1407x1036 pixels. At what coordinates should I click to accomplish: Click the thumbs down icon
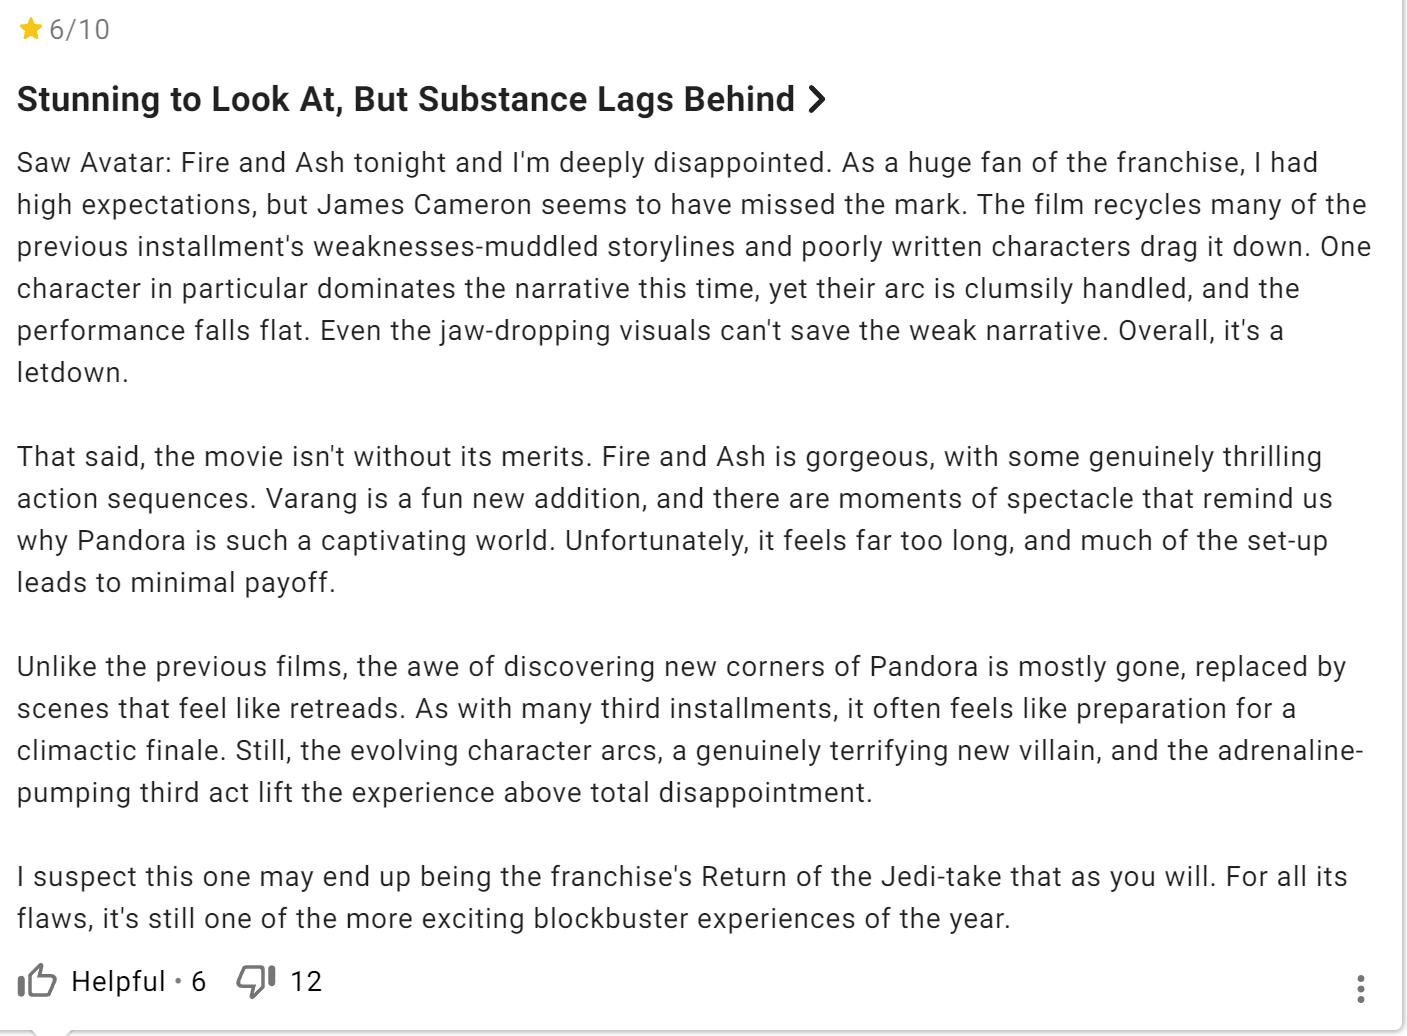tap(255, 981)
